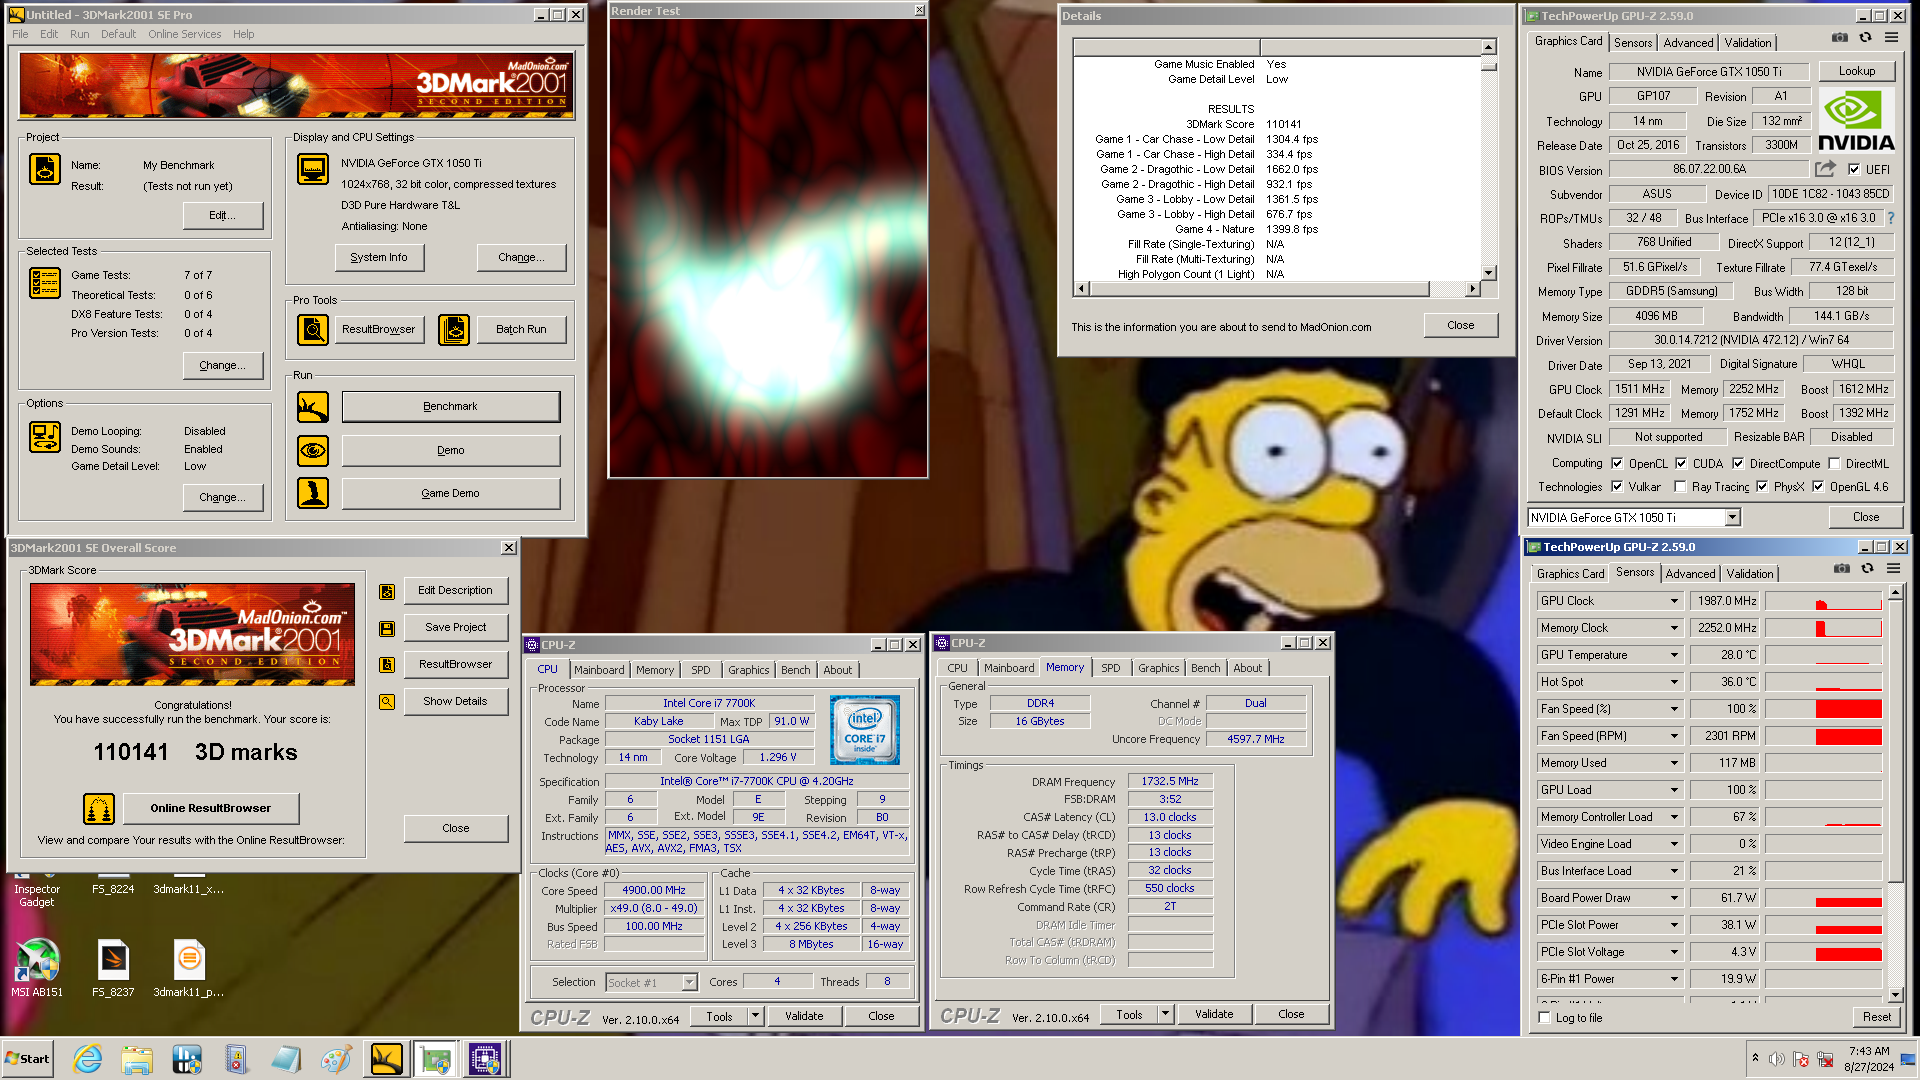Click the CPU-Z taskbar icon
The width and height of the screenshot is (1920, 1080).
tap(485, 1059)
